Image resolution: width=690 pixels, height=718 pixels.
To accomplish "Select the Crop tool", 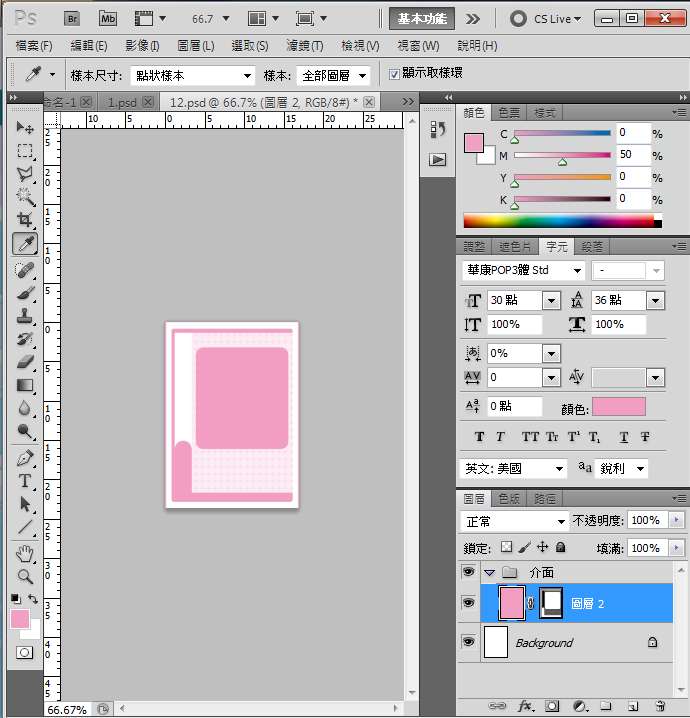I will click(25, 220).
